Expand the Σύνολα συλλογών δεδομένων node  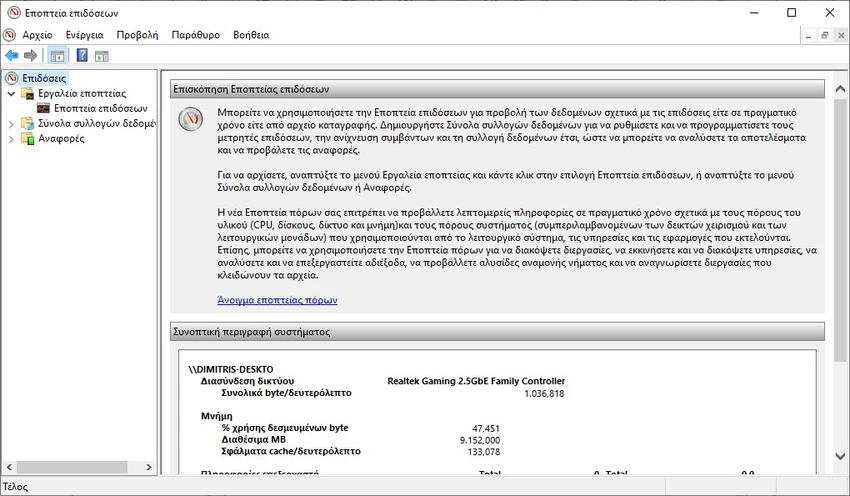(11, 124)
